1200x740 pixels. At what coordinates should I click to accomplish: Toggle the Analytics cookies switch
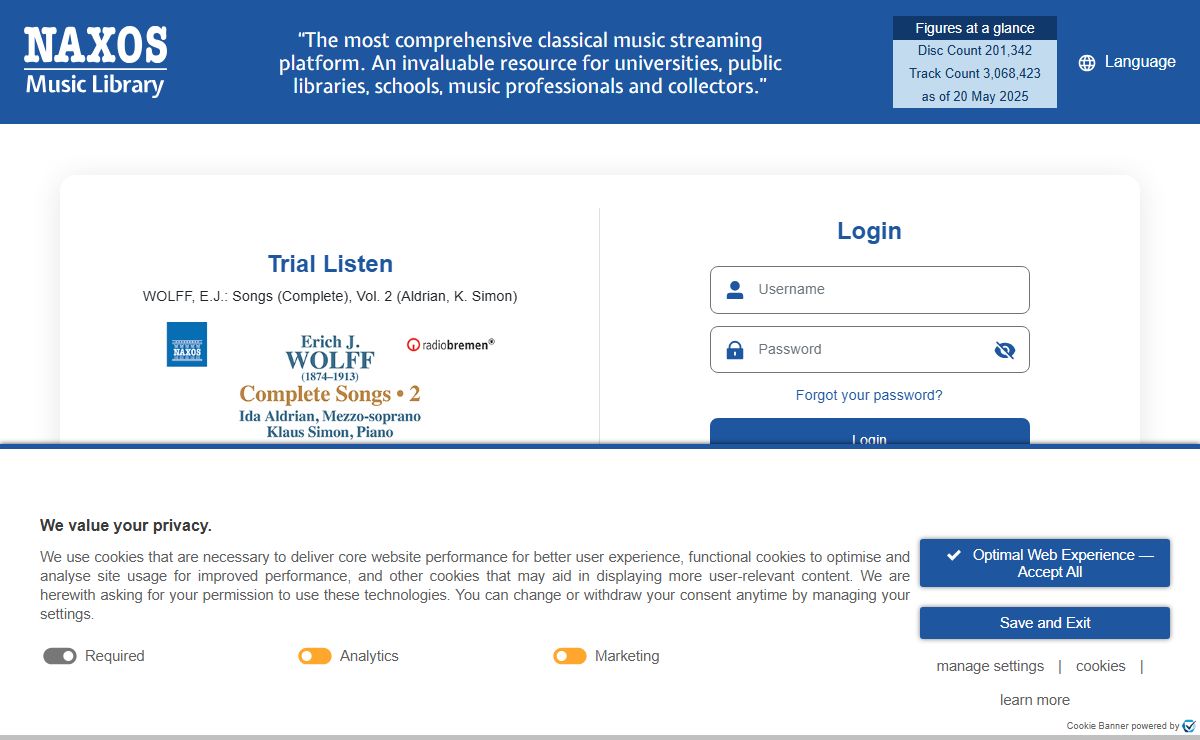[315, 656]
